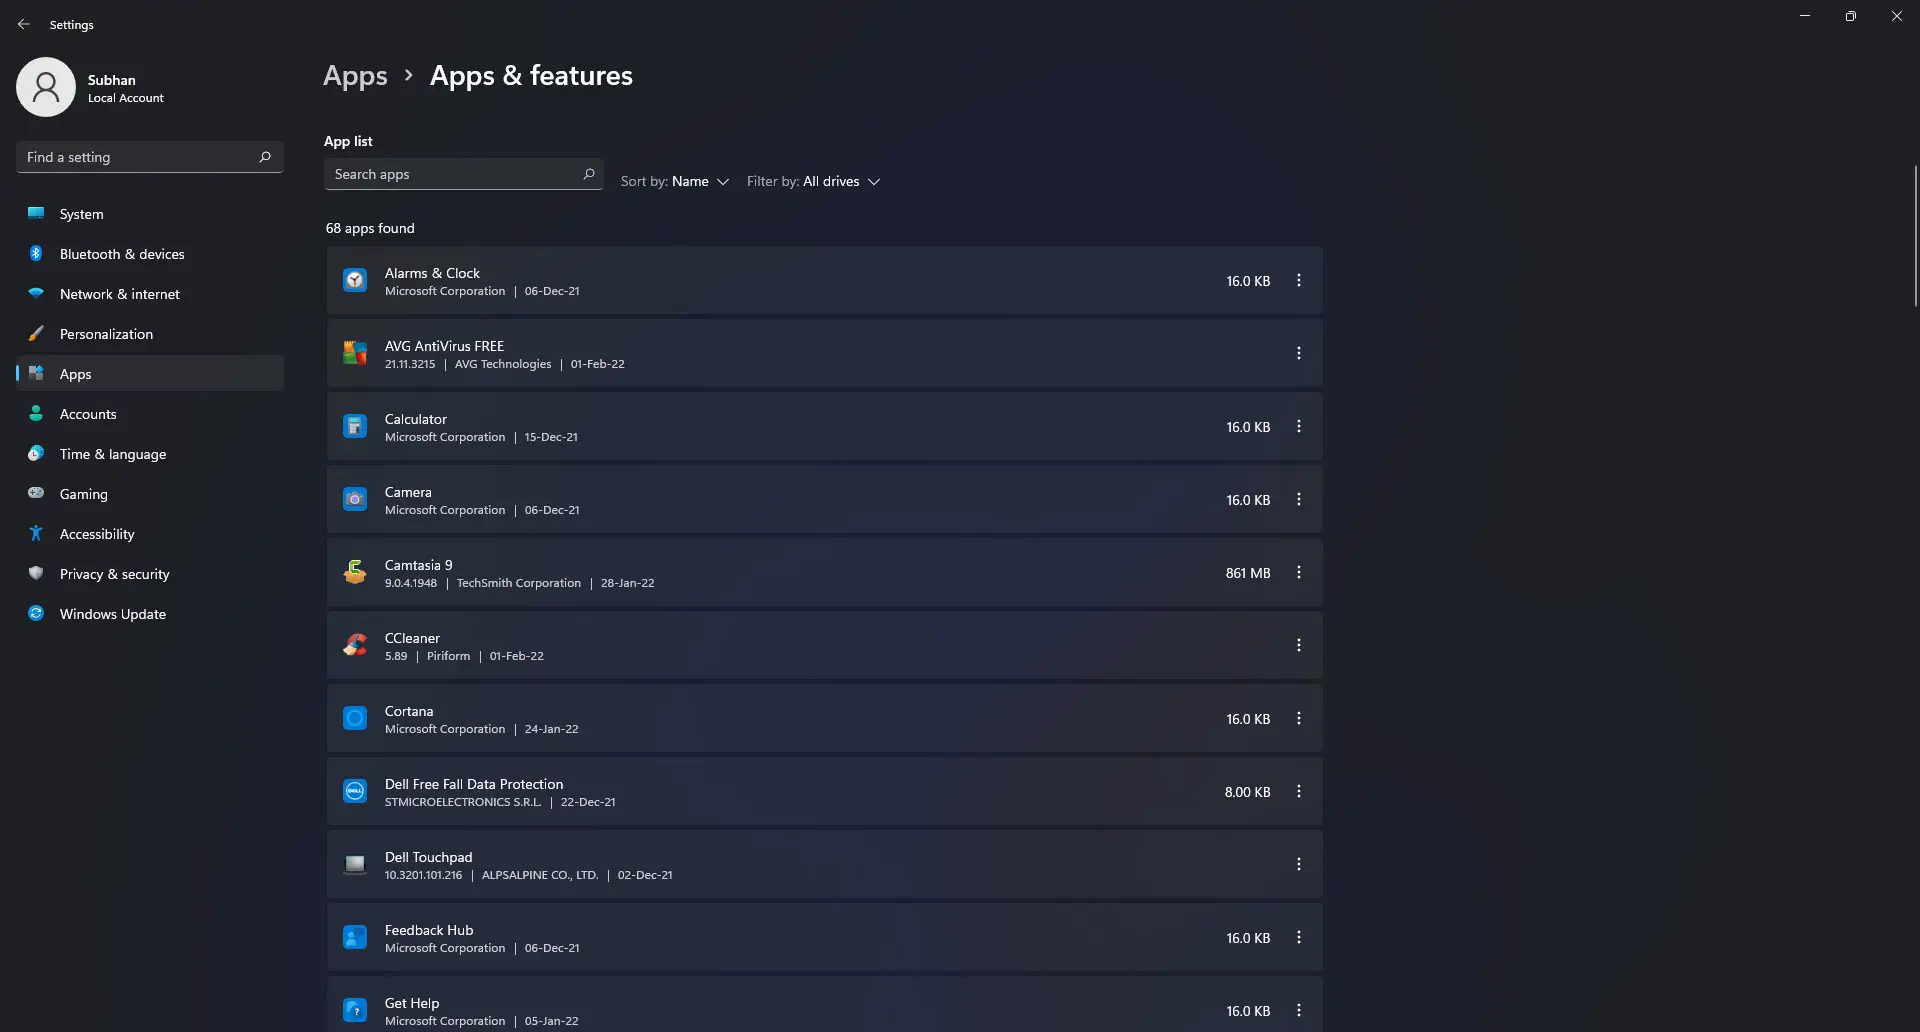Viewport: 1920px width, 1032px height.
Task: Go to System settings
Action: pos(150,214)
